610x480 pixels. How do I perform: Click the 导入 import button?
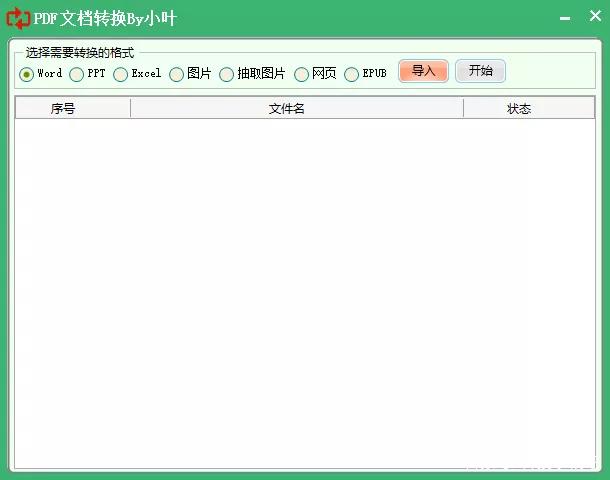pos(423,71)
